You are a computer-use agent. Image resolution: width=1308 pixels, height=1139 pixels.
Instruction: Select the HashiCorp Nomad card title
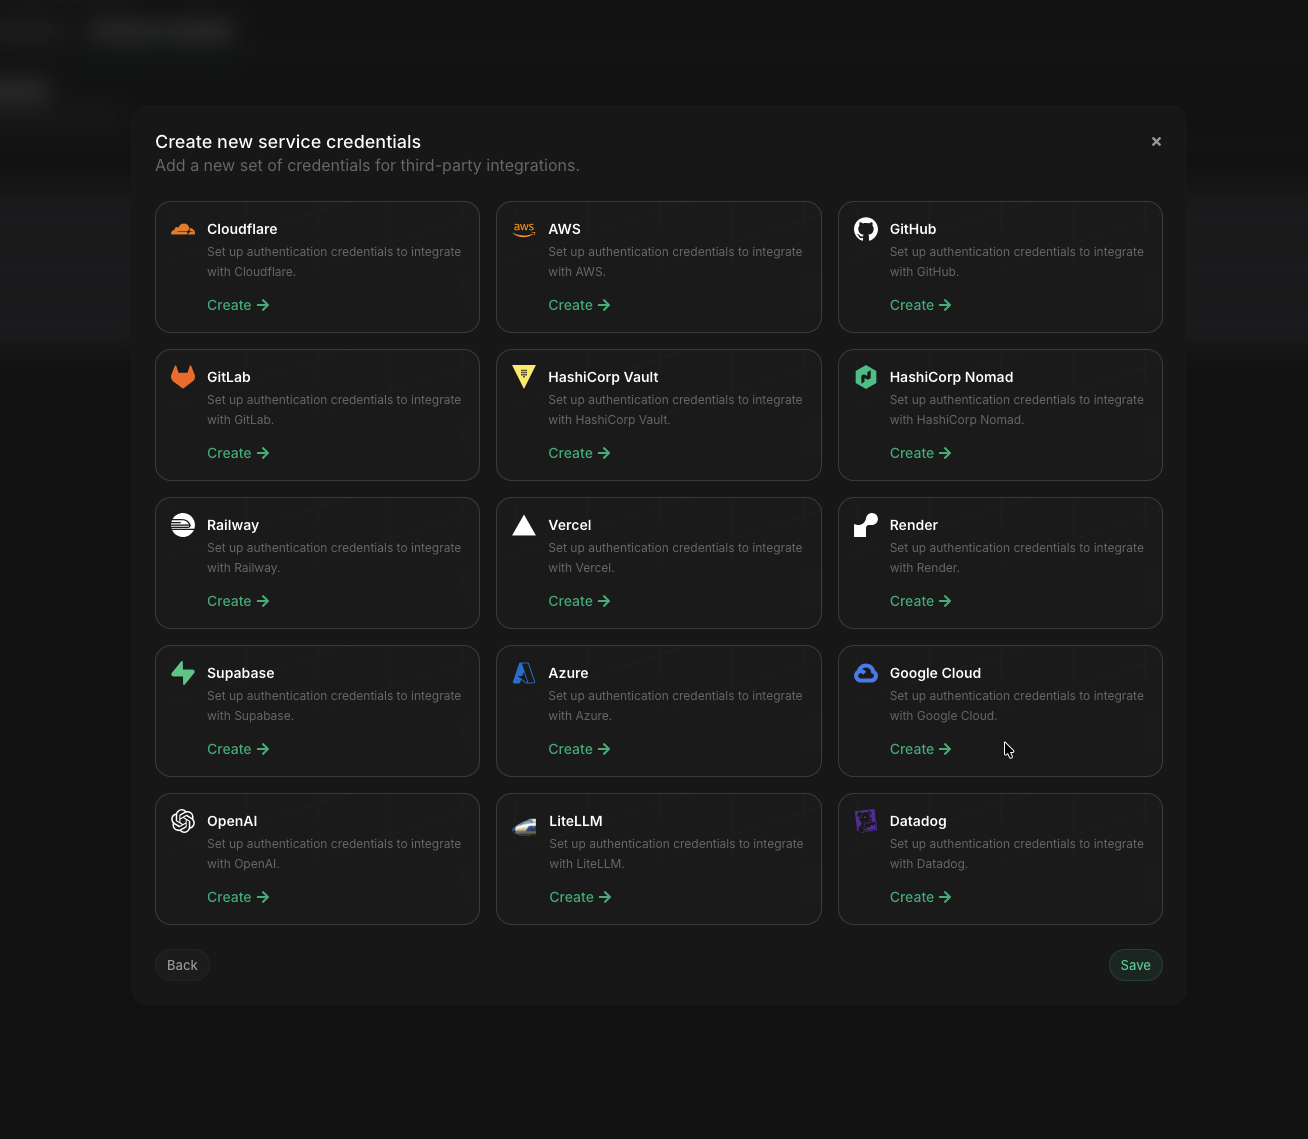(951, 377)
